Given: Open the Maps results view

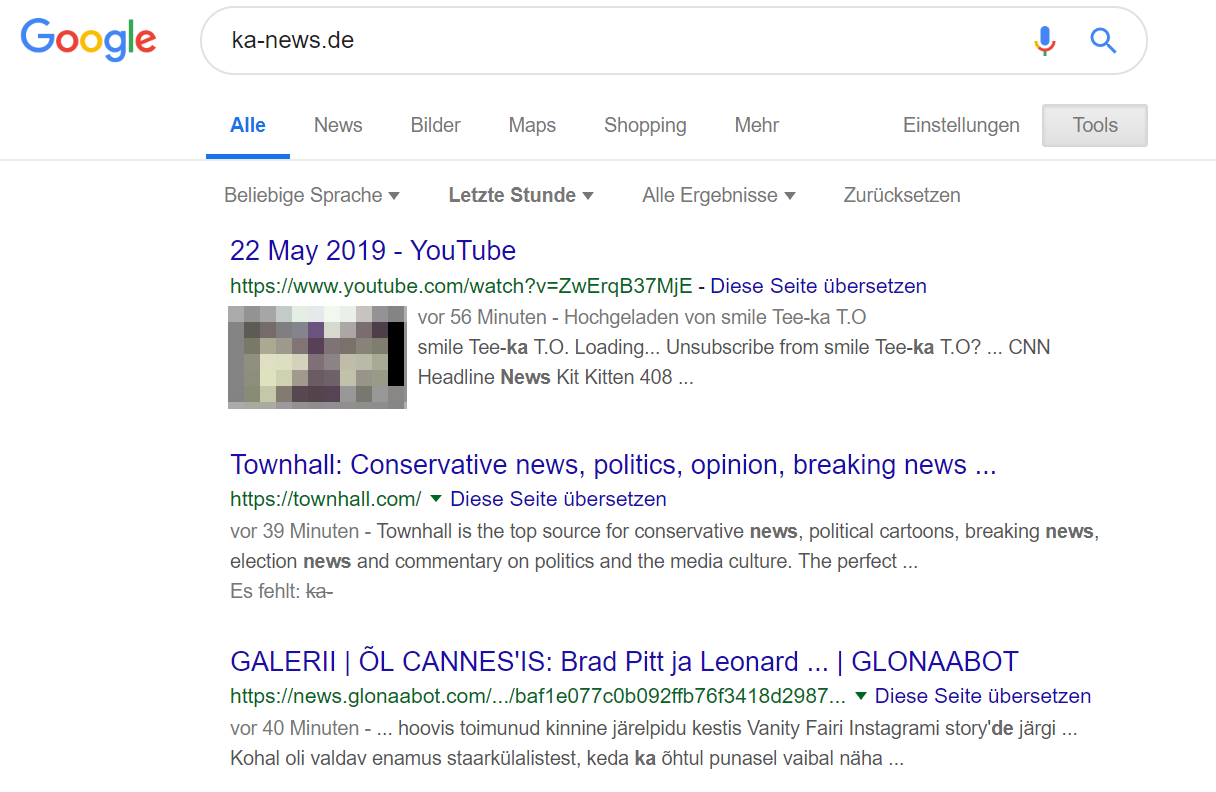Looking at the screenshot, I should pos(532,125).
